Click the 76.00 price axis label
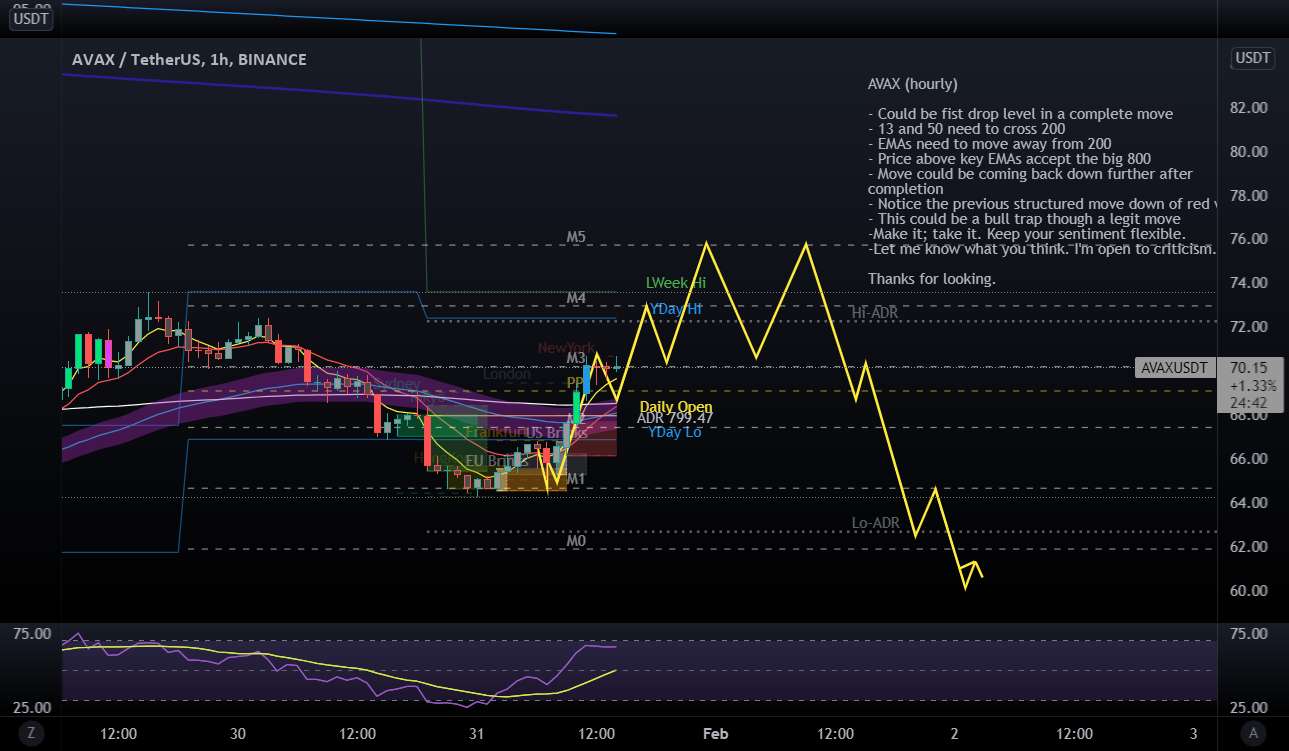The height and width of the screenshot is (751, 1289). 1247,239
